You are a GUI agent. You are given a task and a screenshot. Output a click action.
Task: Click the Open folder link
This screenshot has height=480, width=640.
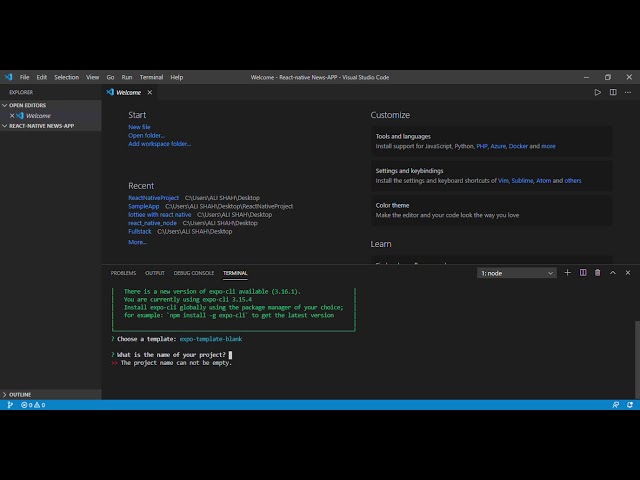[x=146, y=136]
